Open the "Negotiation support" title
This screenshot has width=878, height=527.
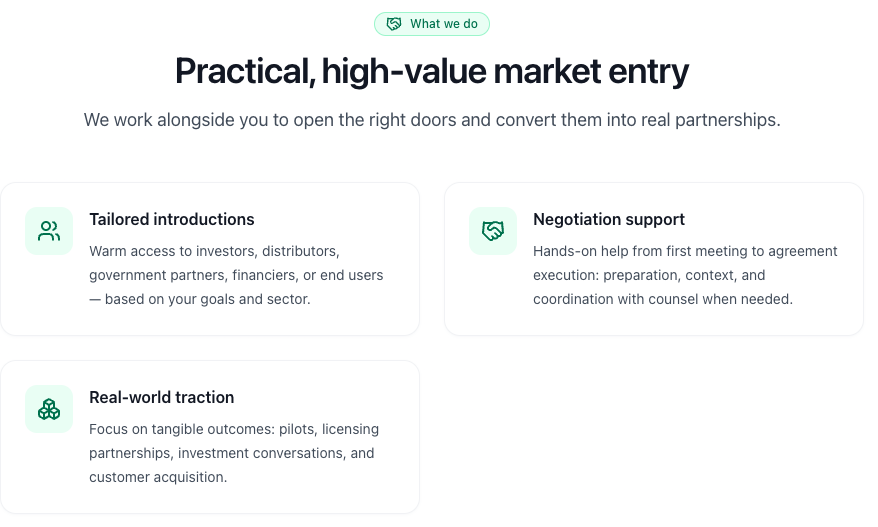point(609,219)
